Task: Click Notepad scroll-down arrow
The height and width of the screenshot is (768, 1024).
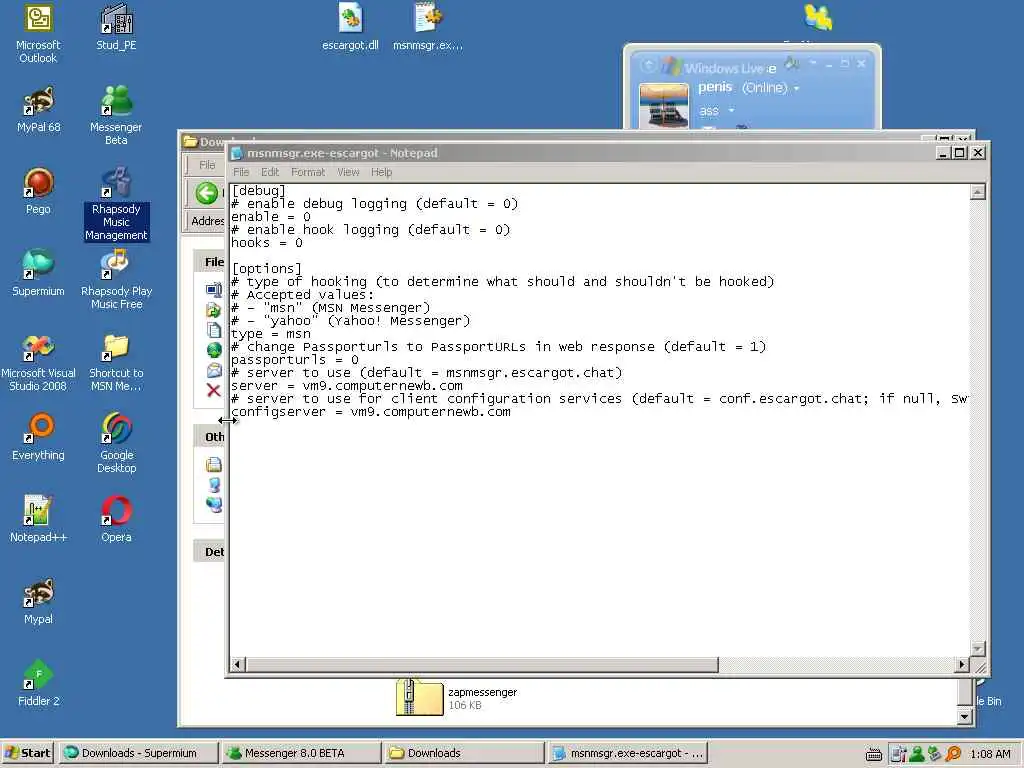Action: point(978,649)
